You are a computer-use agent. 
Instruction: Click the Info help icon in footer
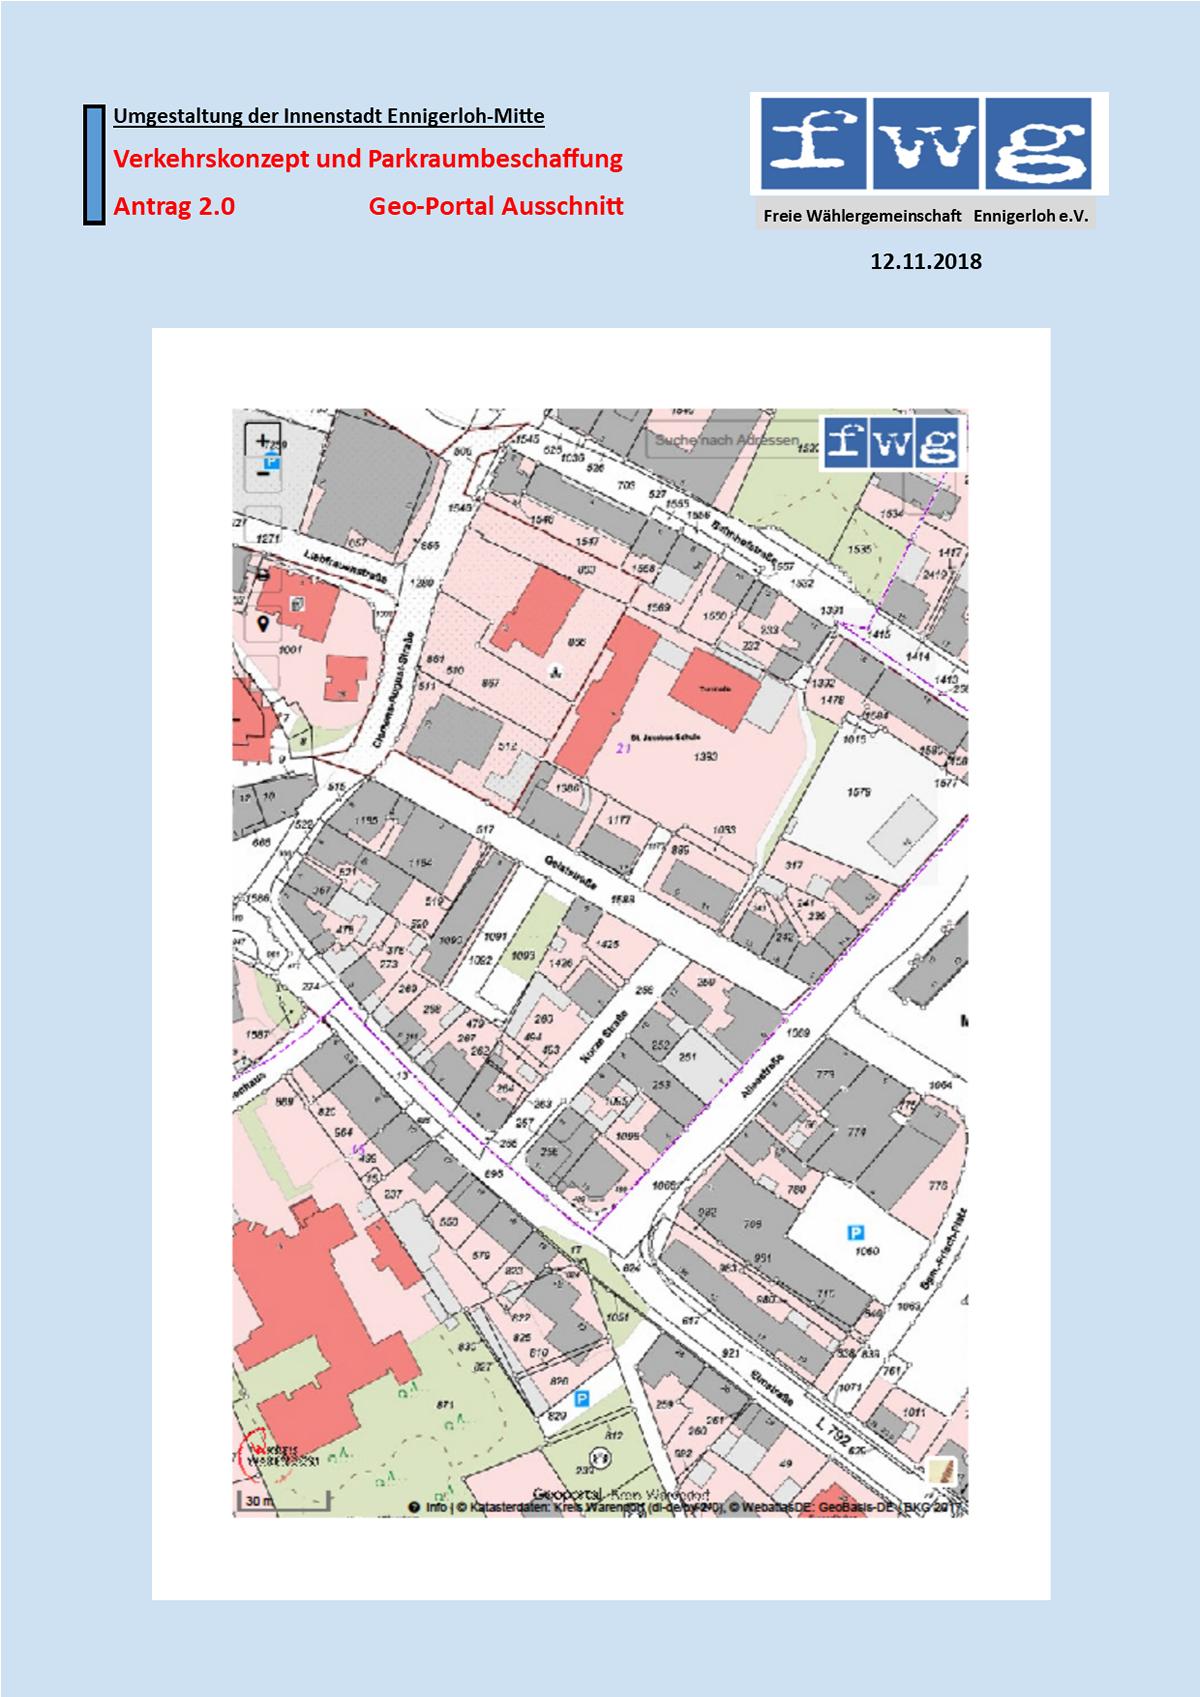point(412,1507)
